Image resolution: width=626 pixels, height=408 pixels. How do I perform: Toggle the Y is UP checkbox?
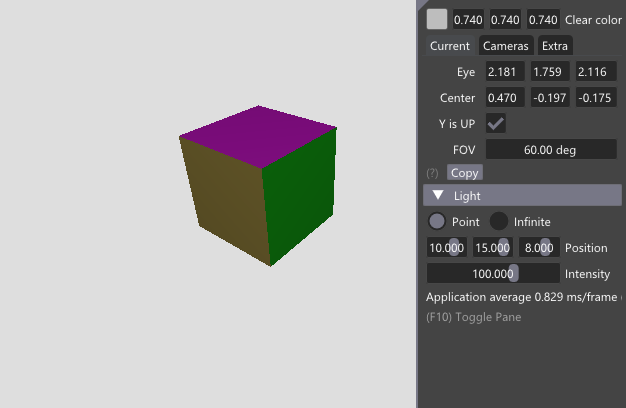[495, 123]
